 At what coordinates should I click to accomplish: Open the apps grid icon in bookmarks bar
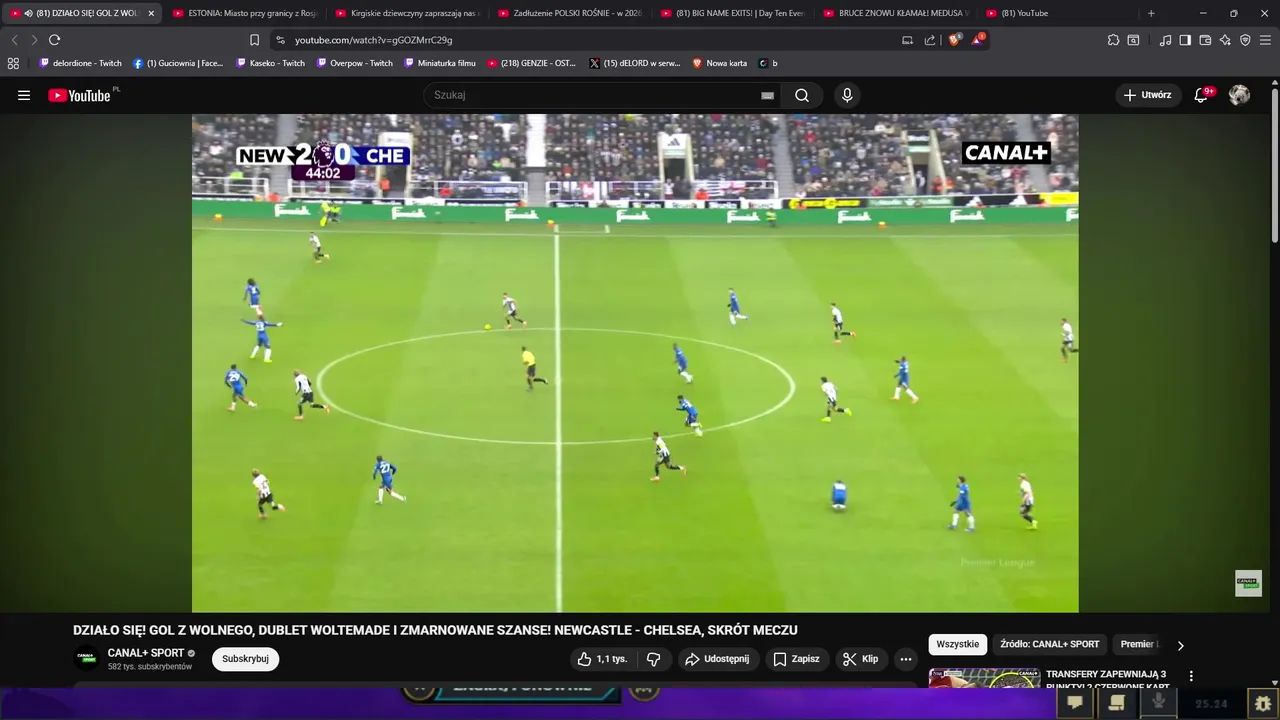click(x=13, y=63)
